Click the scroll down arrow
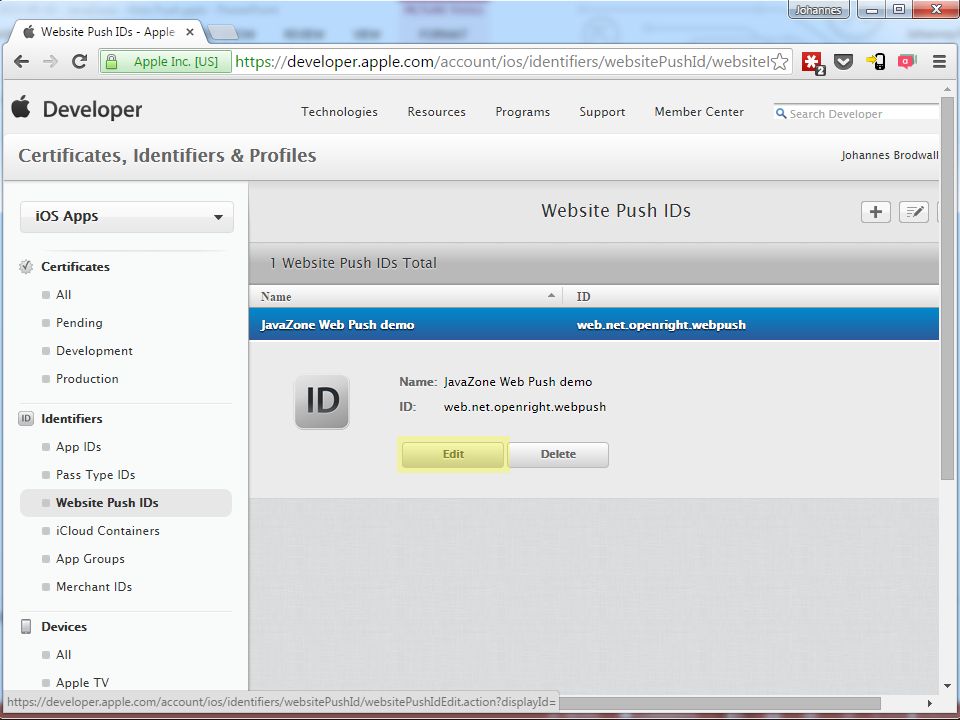Viewport: 960px width, 720px height. coord(948,686)
